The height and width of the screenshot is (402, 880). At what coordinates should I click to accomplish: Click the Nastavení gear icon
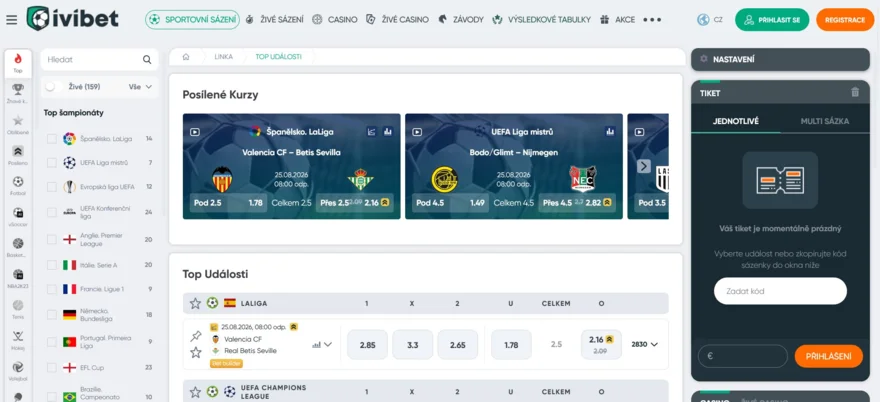click(x=703, y=59)
